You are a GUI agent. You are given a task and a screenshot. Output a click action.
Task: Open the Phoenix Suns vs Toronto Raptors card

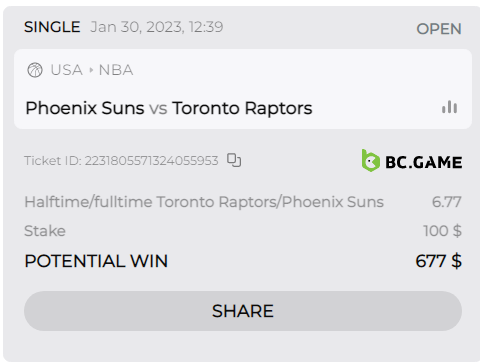click(243, 89)
